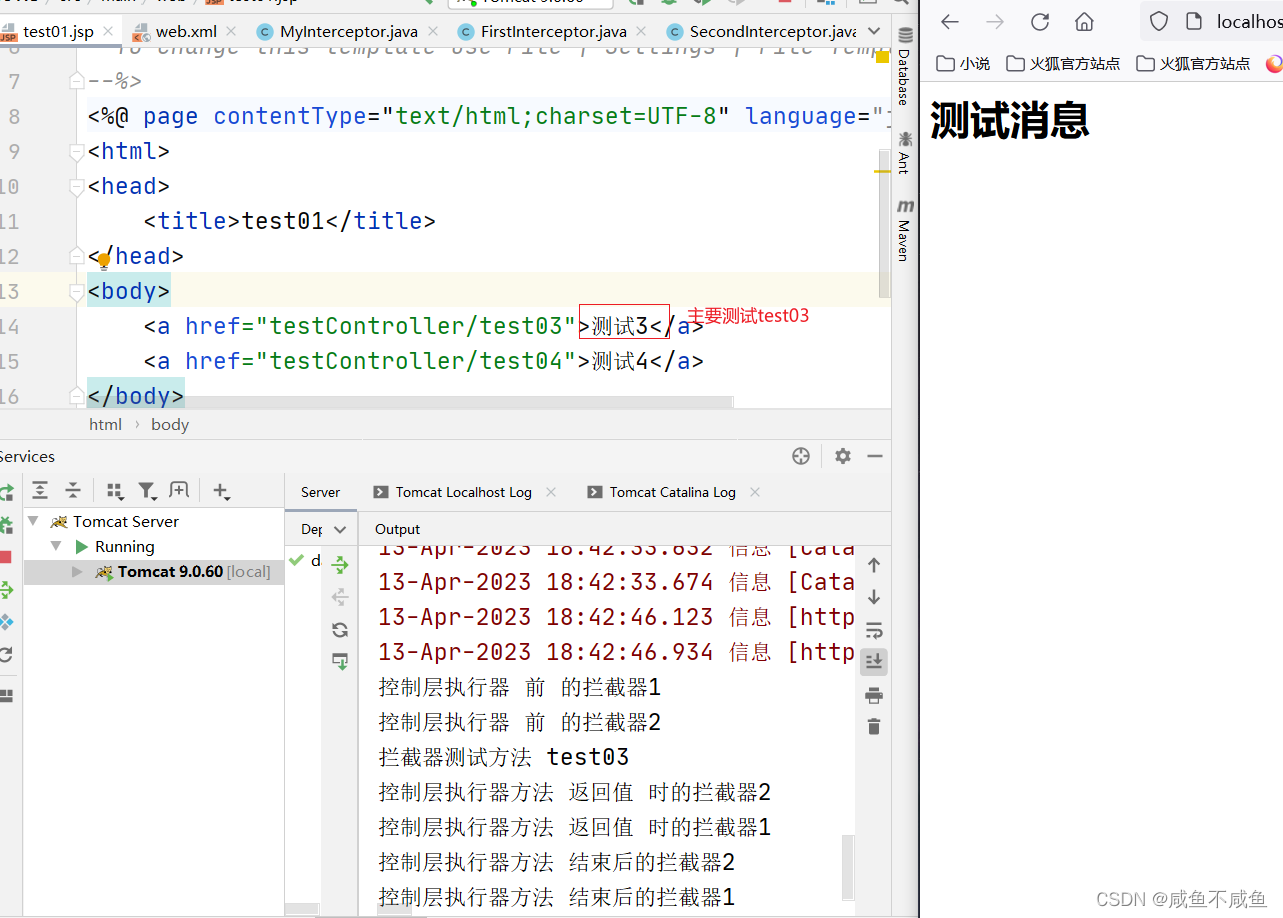Image resolution: width=1283 pixels, height=918 pixels.
Task: Open the Ant tool window
Action: coord(904,152)
